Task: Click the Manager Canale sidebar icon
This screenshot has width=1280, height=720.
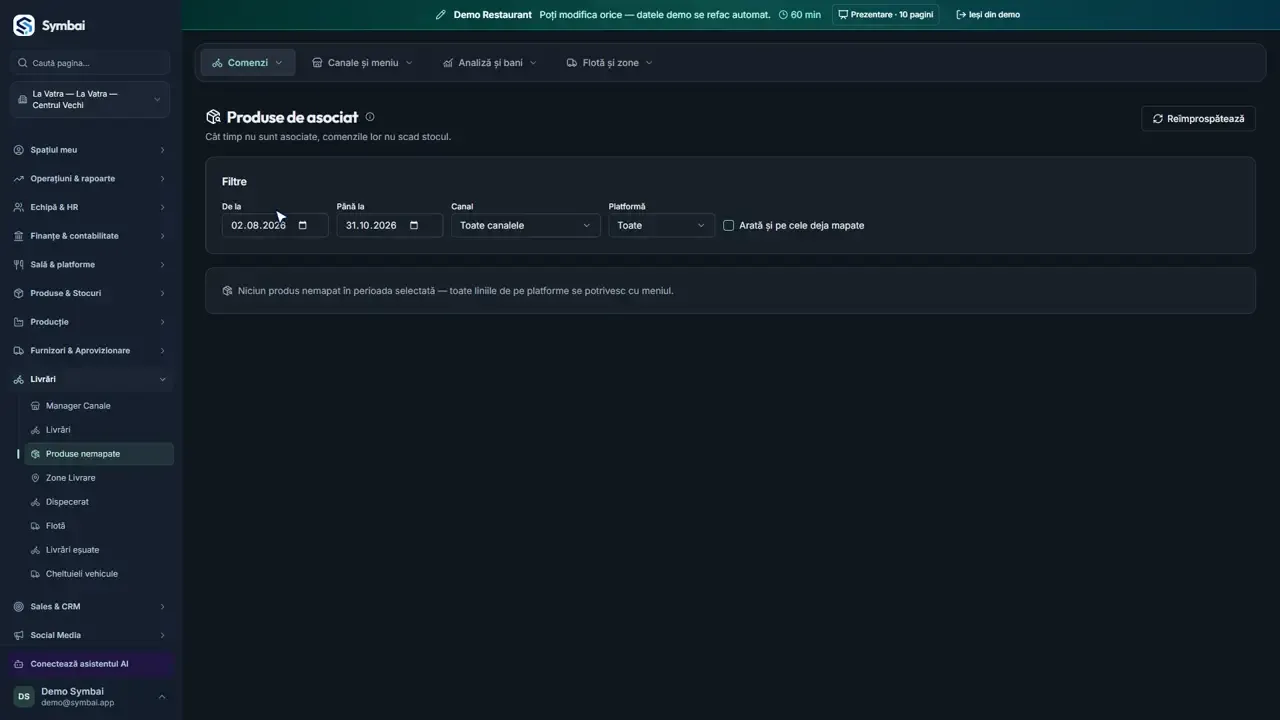Action: 36,406
